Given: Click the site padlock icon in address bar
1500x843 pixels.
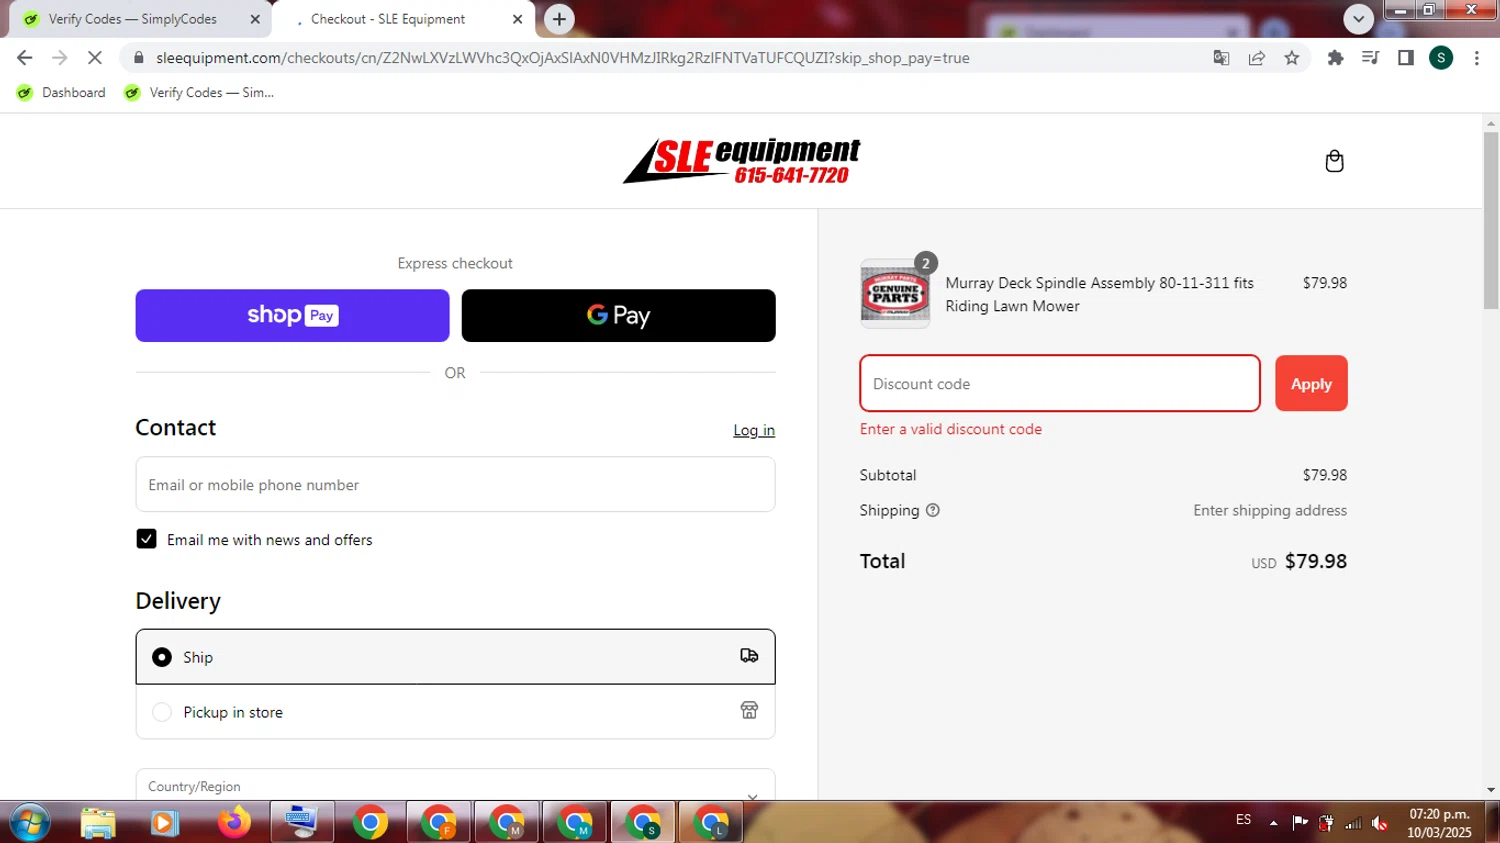Looking at the screenshot, I should pos(138,58).
